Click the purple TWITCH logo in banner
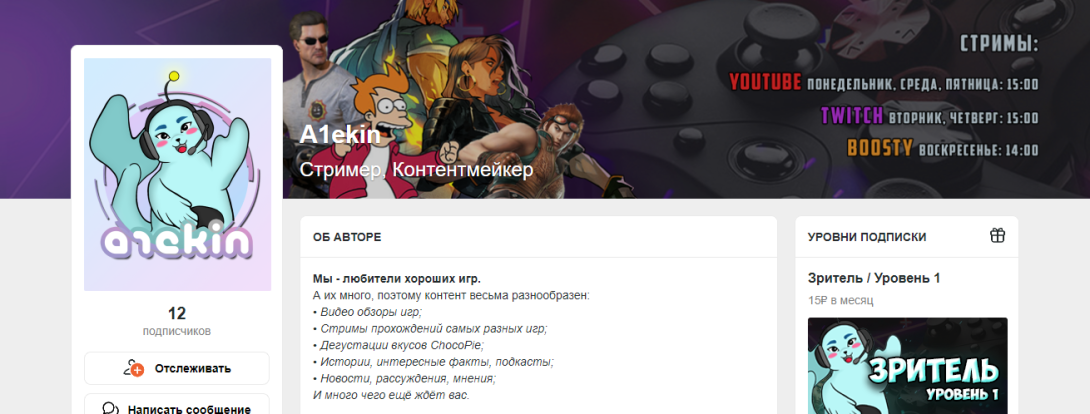Screen dimensions: 1090x414 pos(852,116)
